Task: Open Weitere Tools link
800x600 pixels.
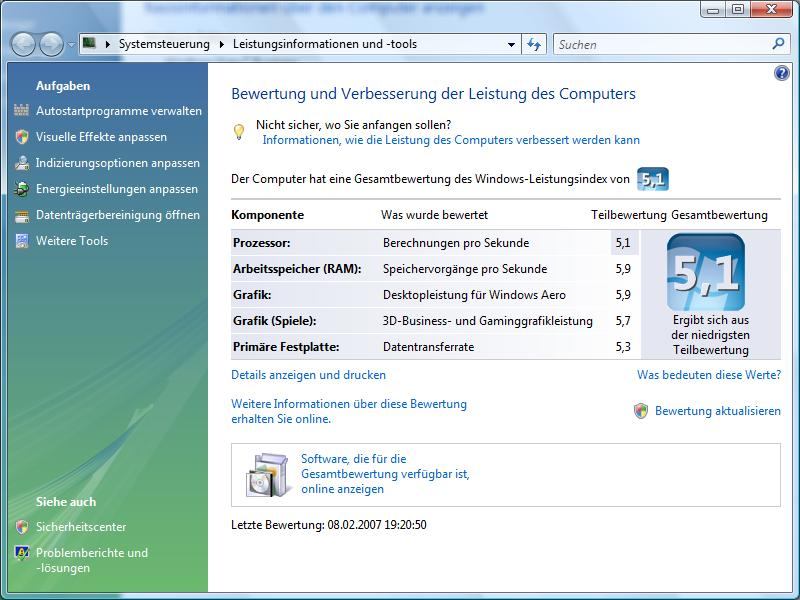Action: point(72,241)
